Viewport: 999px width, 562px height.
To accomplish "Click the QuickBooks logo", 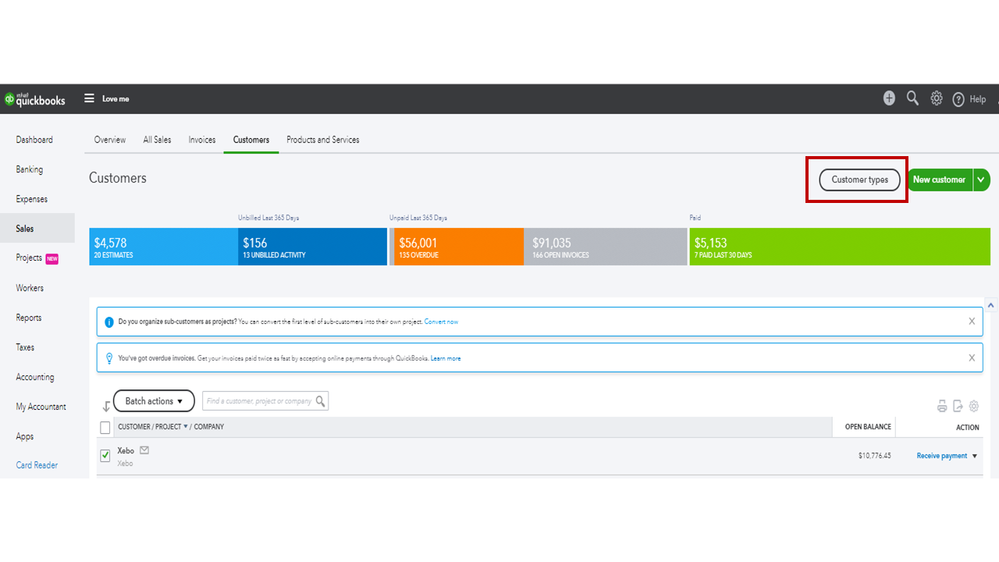I will pyautogui.click(x=35, y=99).
